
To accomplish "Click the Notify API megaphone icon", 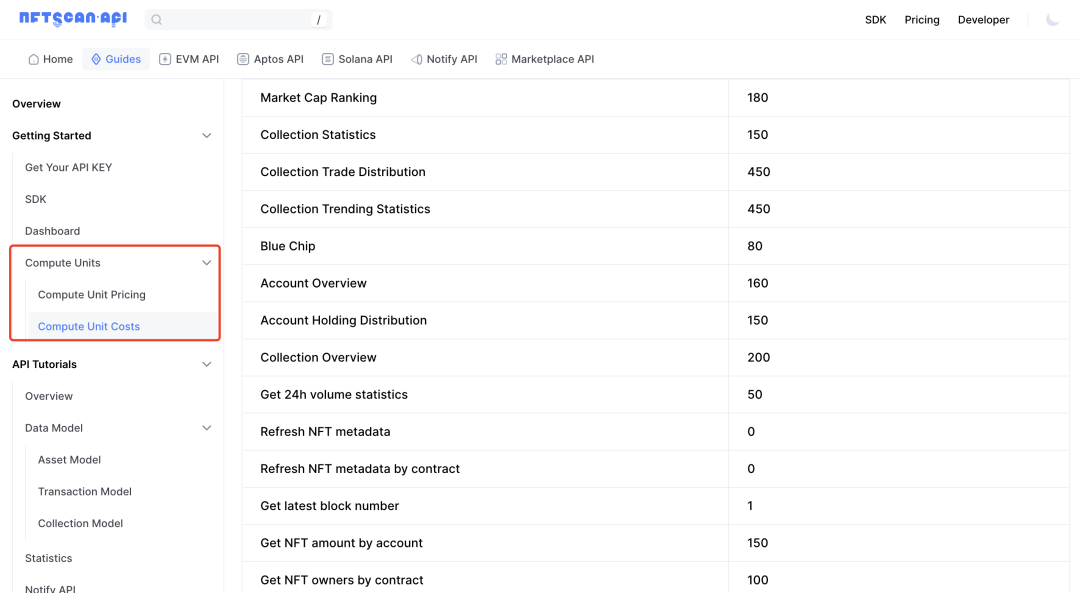I will tap(416, 59).
